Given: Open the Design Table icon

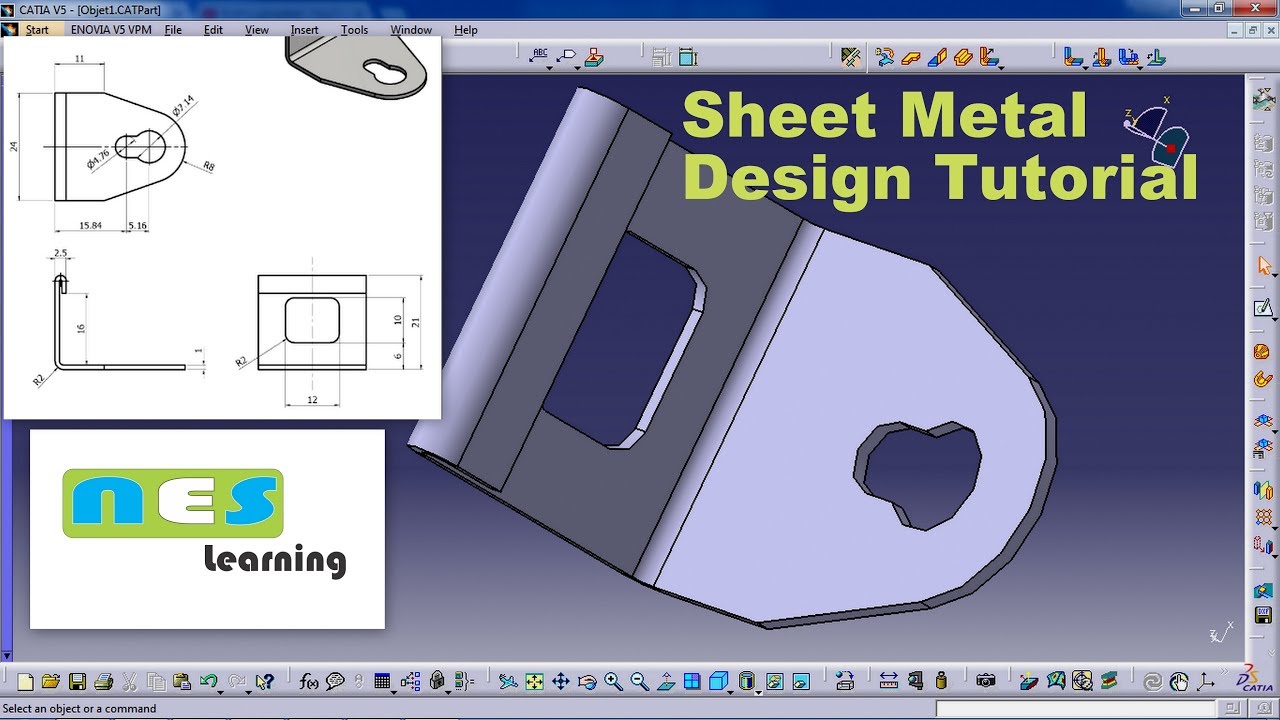Looking at the screenshot, I should (381, 682).
